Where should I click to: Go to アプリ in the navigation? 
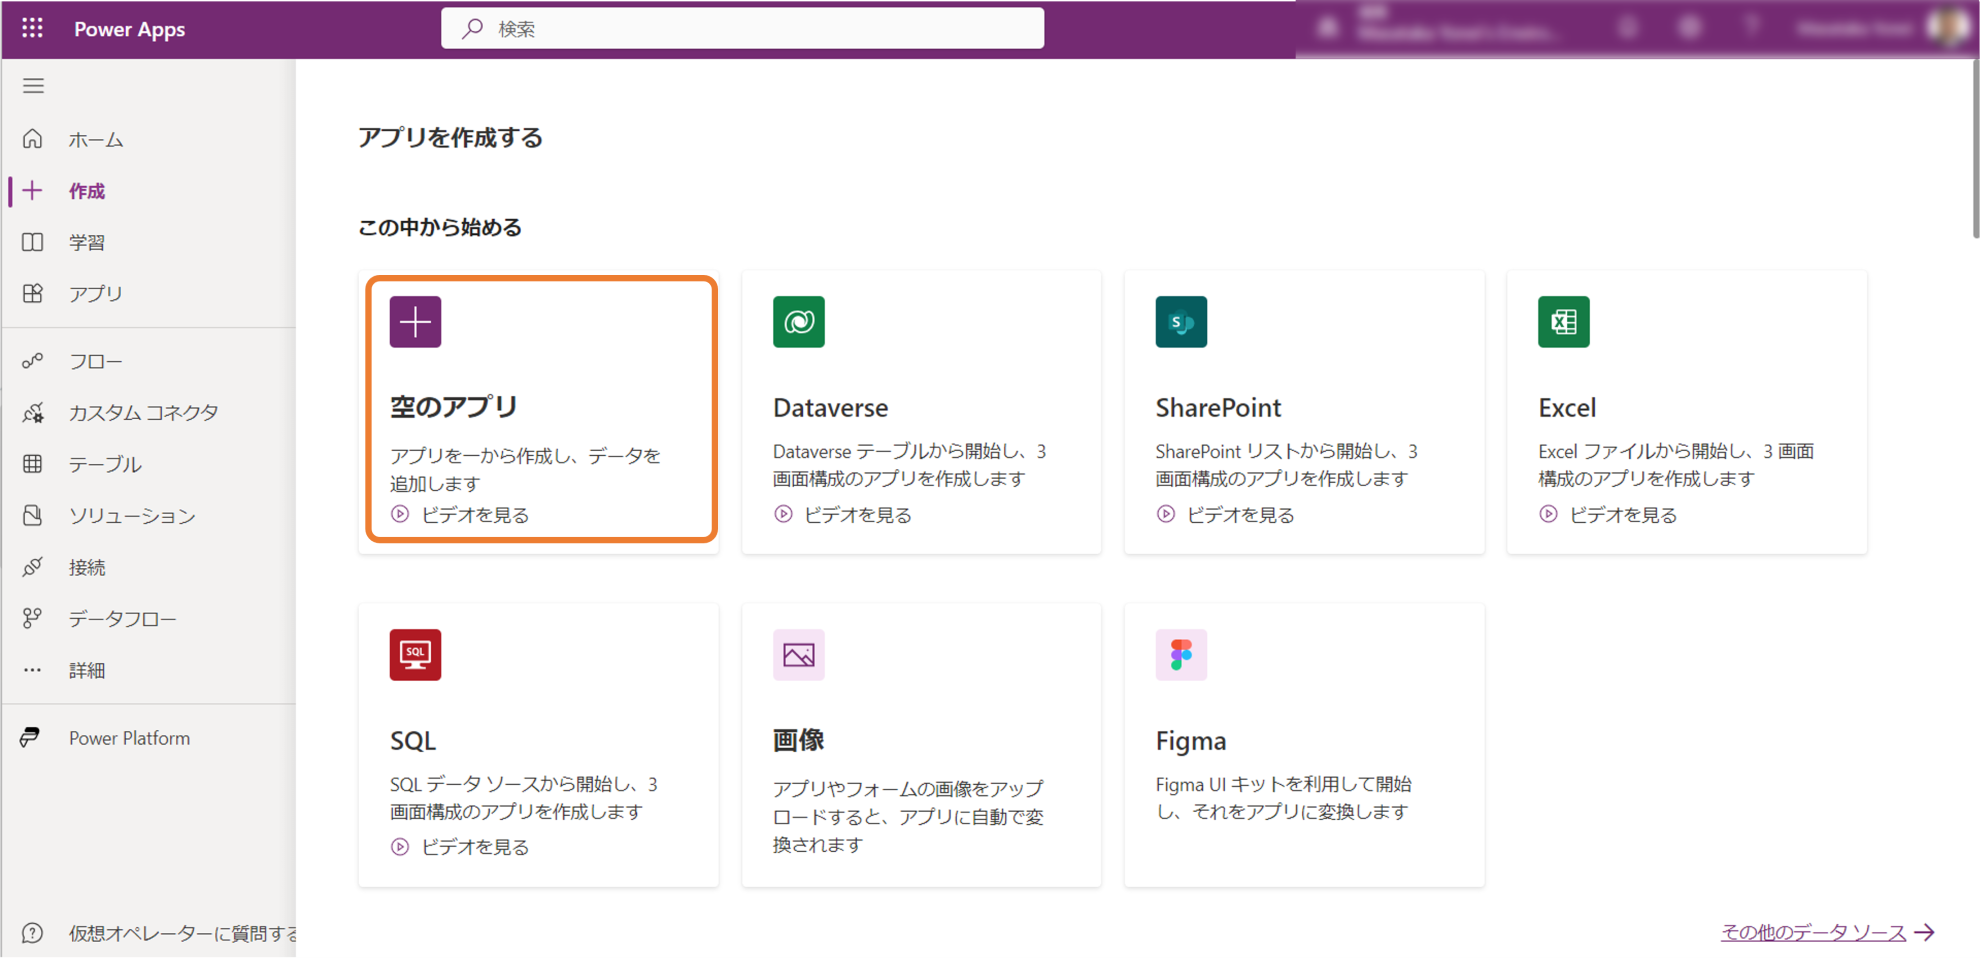[x=96, y=294]
